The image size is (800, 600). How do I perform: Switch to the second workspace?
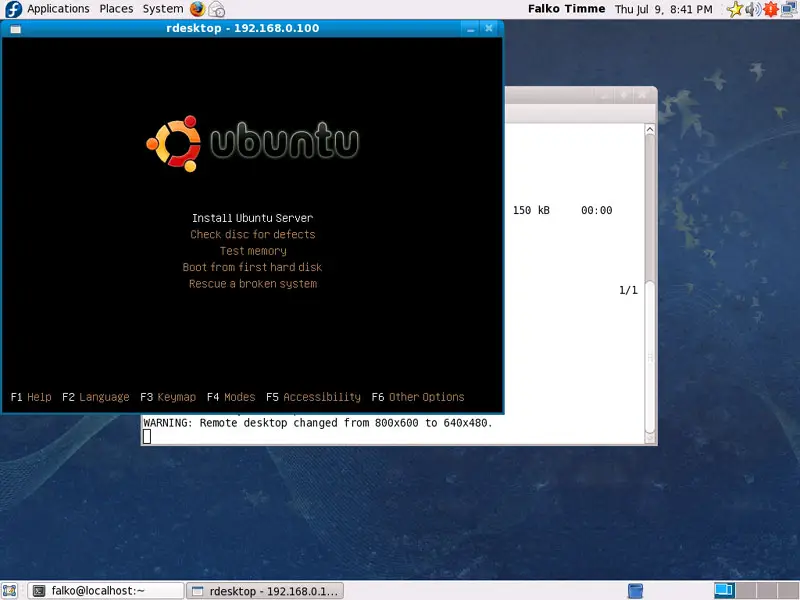tap(745, 591)
